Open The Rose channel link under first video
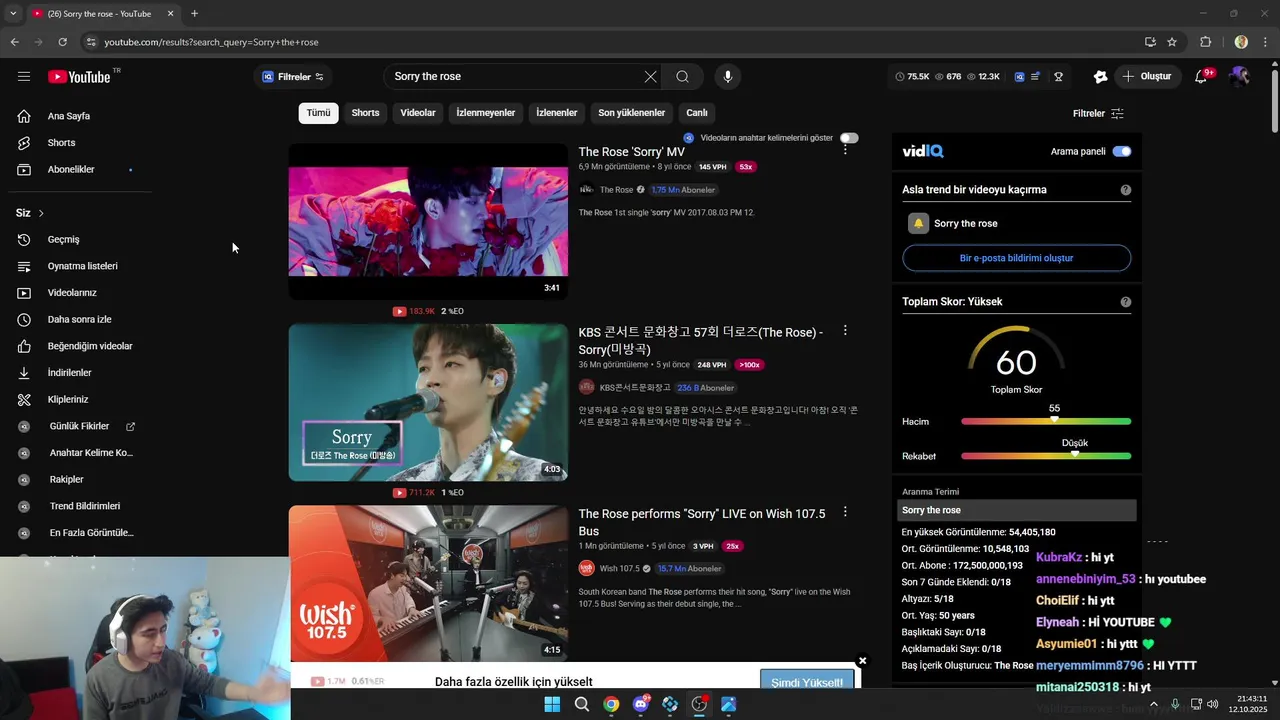 point(616,190)
